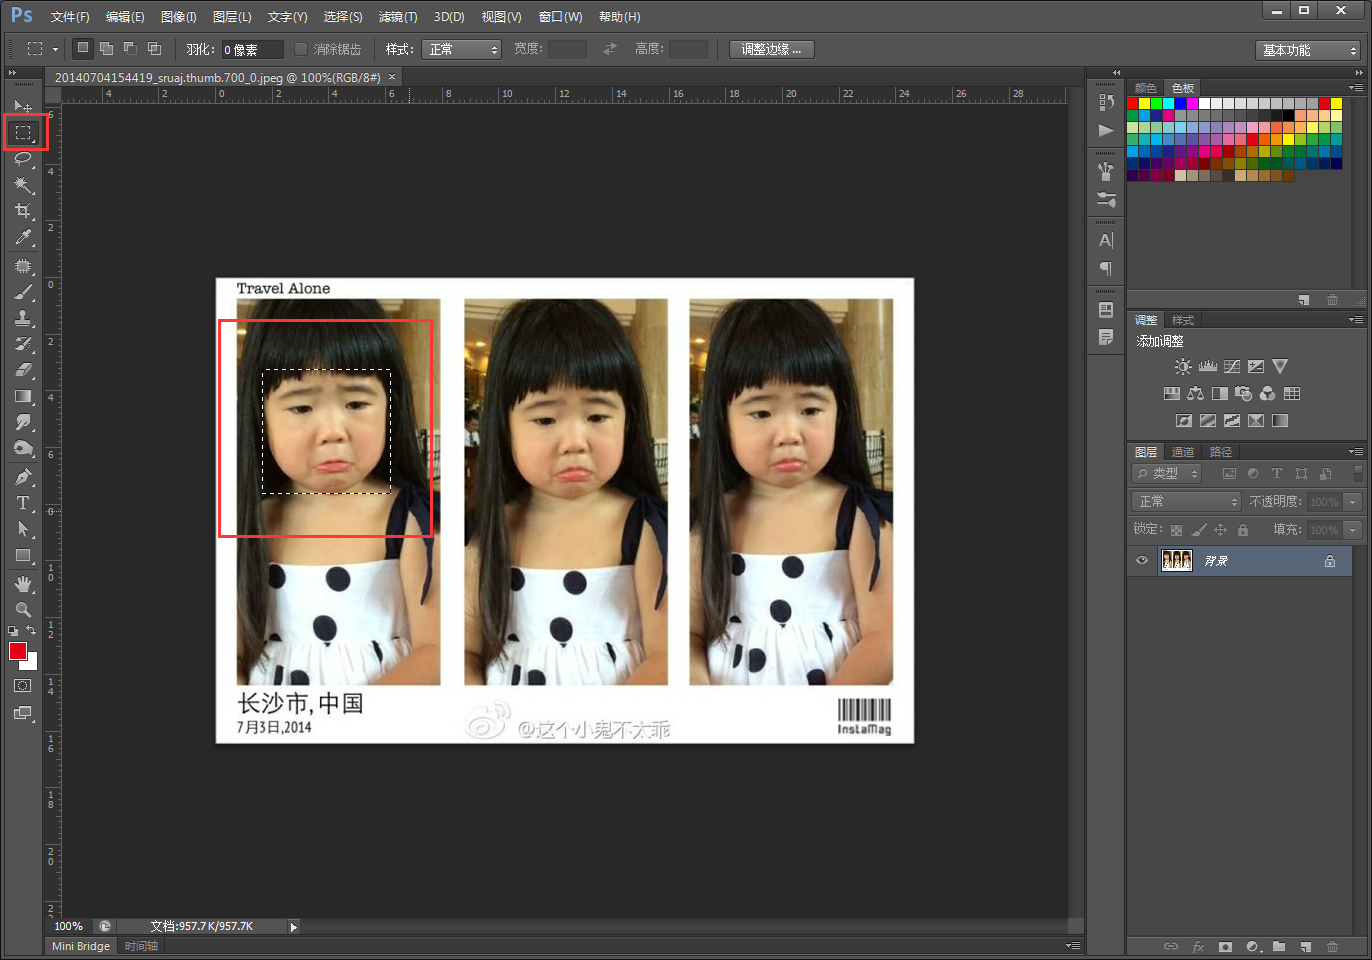Select the Rectangular Marquee tool

click(23, 132)
